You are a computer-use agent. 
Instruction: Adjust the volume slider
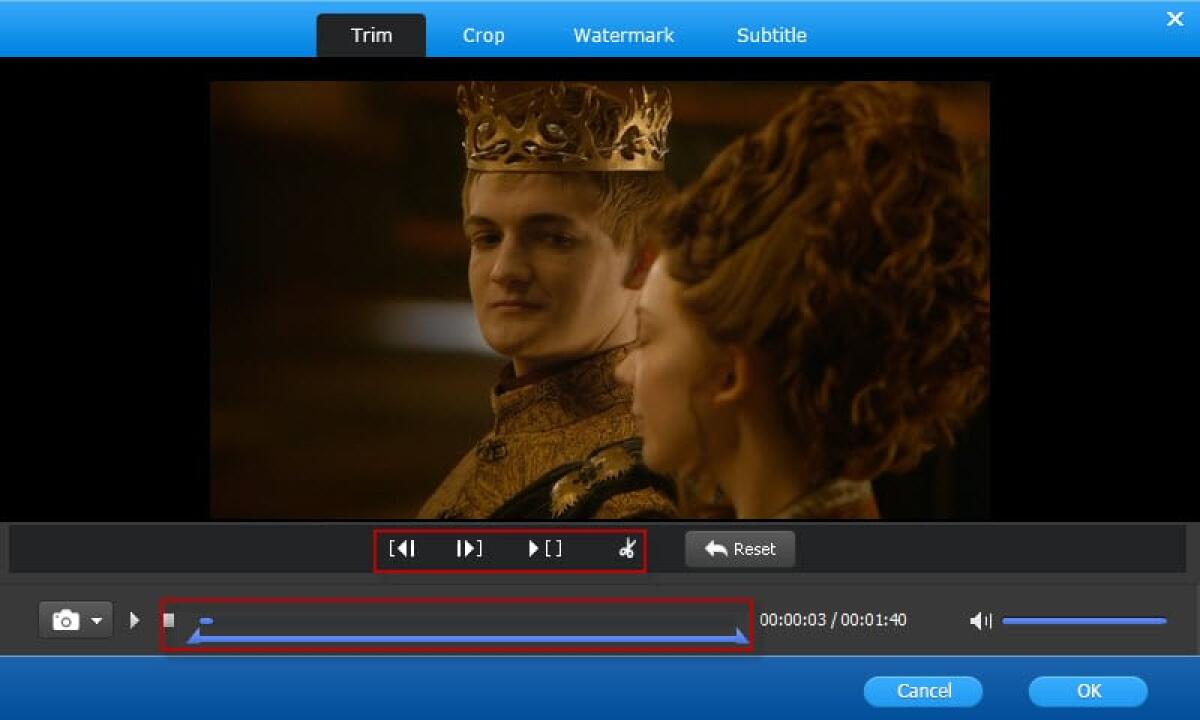tap(1085, 620)
